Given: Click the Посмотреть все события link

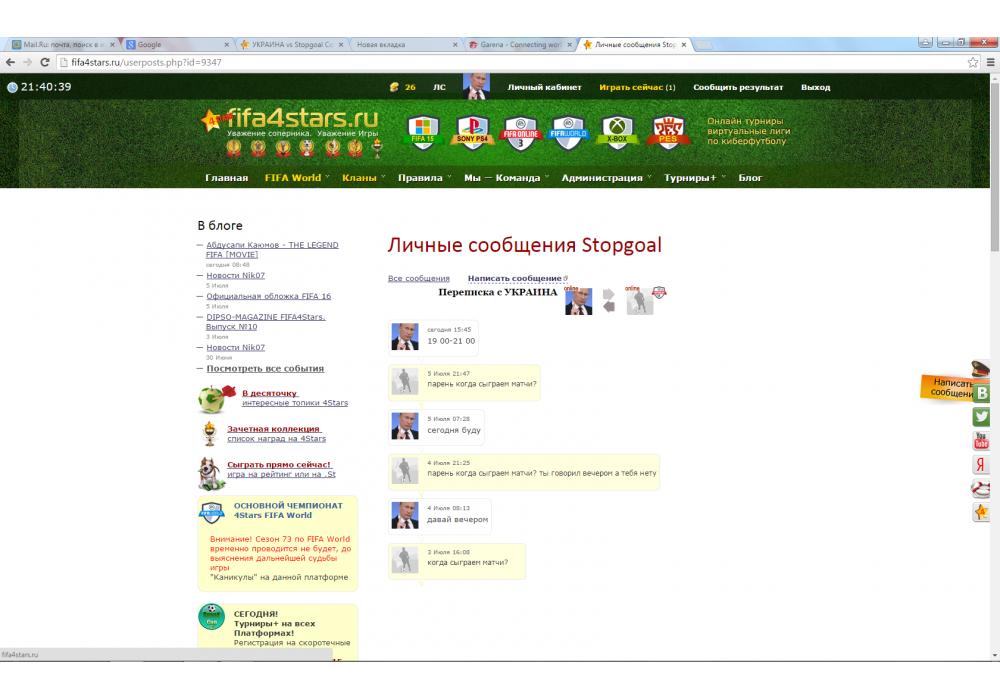Looking at the screenshot, I should pos(263,368).
